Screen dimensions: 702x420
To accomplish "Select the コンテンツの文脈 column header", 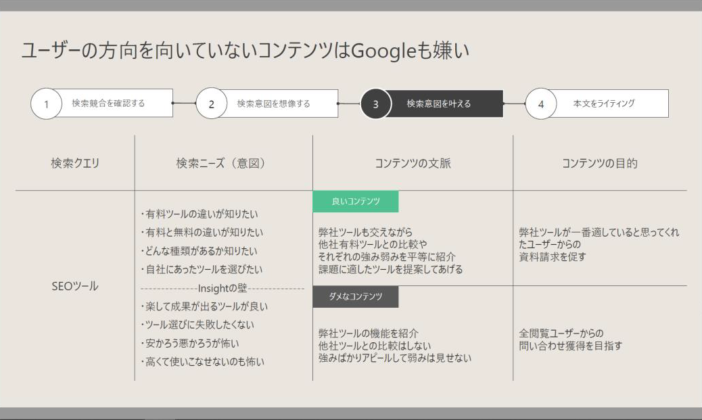I will click(414, 163).
